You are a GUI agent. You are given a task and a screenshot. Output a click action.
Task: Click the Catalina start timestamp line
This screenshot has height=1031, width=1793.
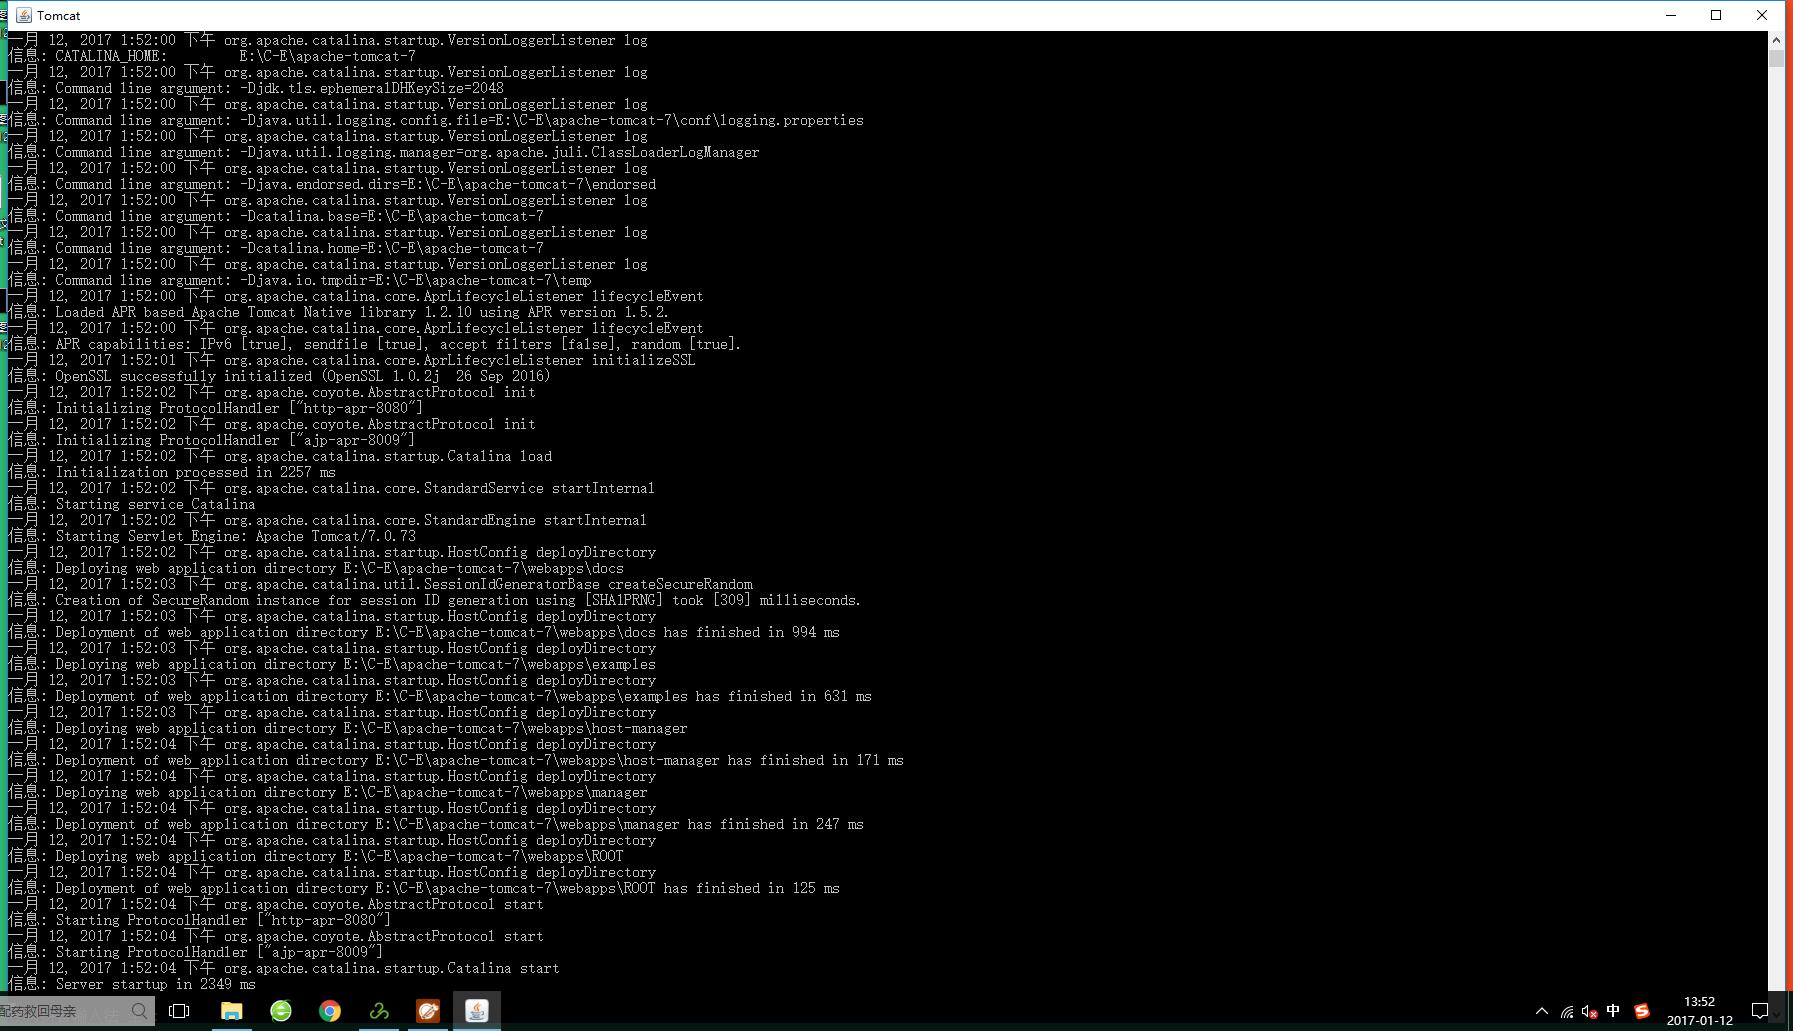pos(284,968)
